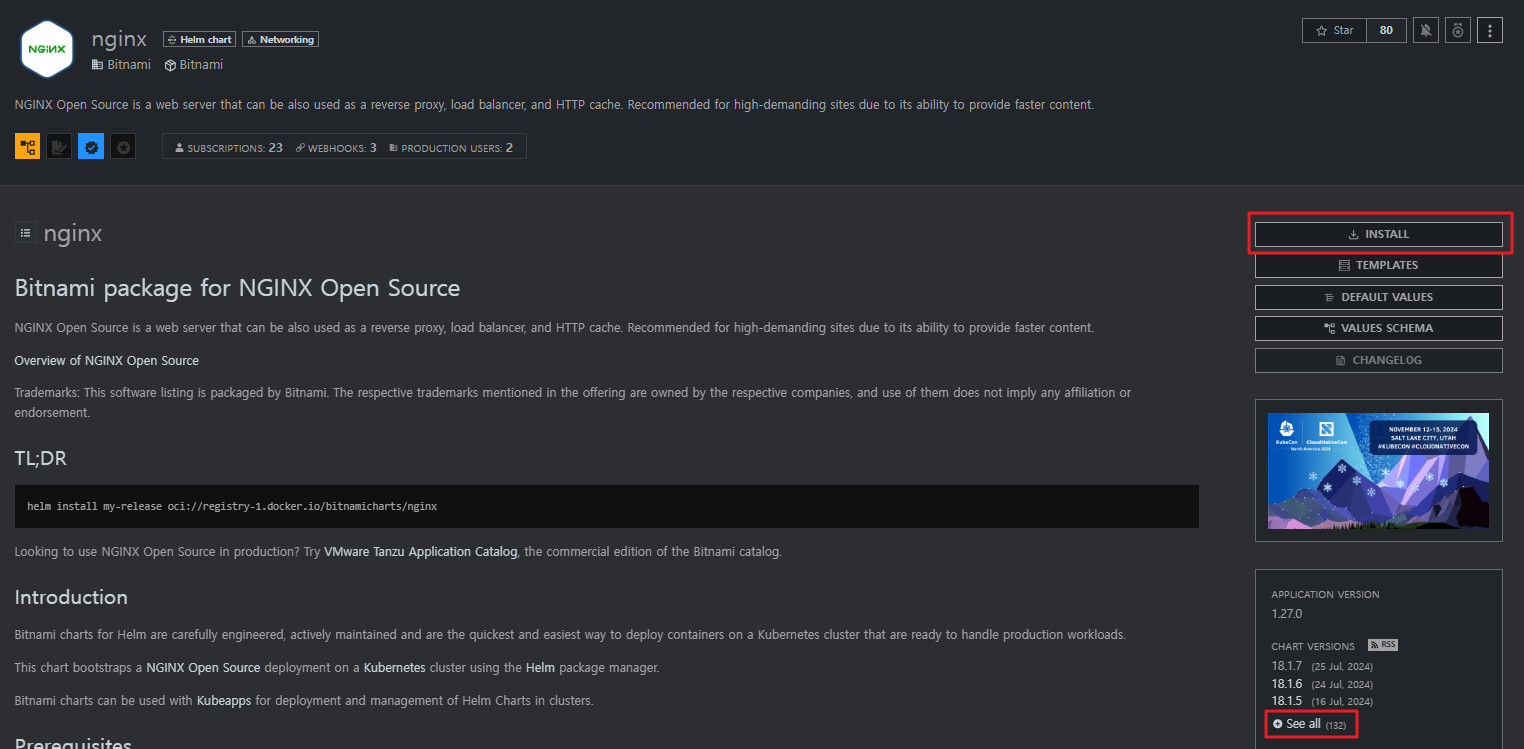
Task: Click the nginx package title at top
Action: (x=119, y=39)
